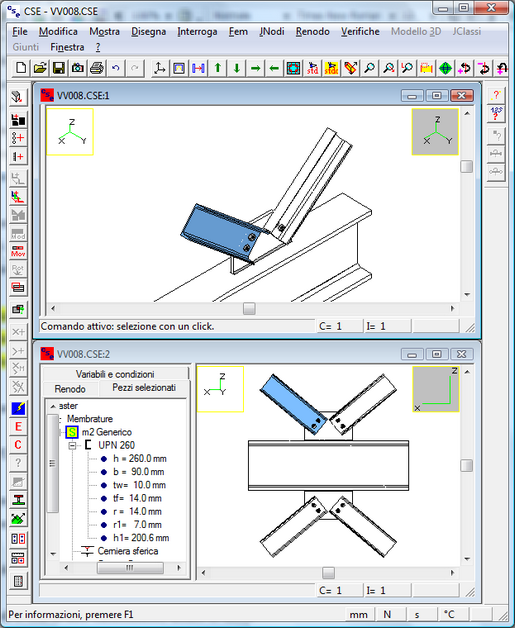Switch to the Renodo tab
Screen dimensions: 515x628
[70, 389]
